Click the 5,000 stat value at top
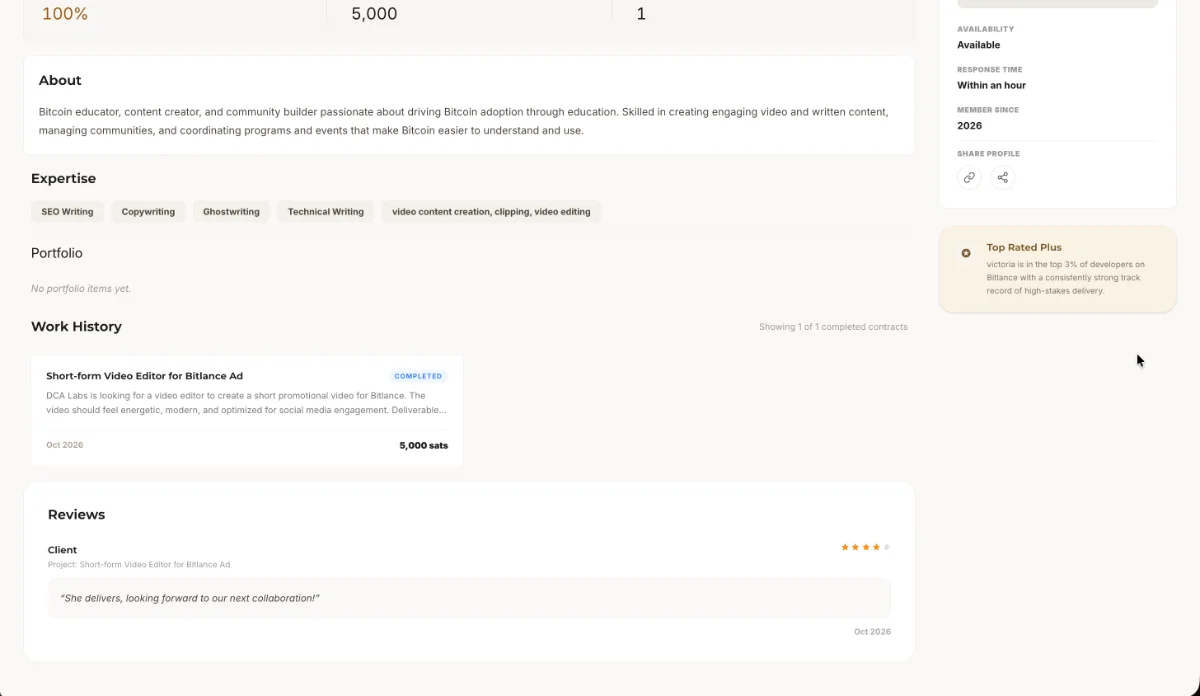Viewport: 1200px width, 696px height. tap(374, 14)
